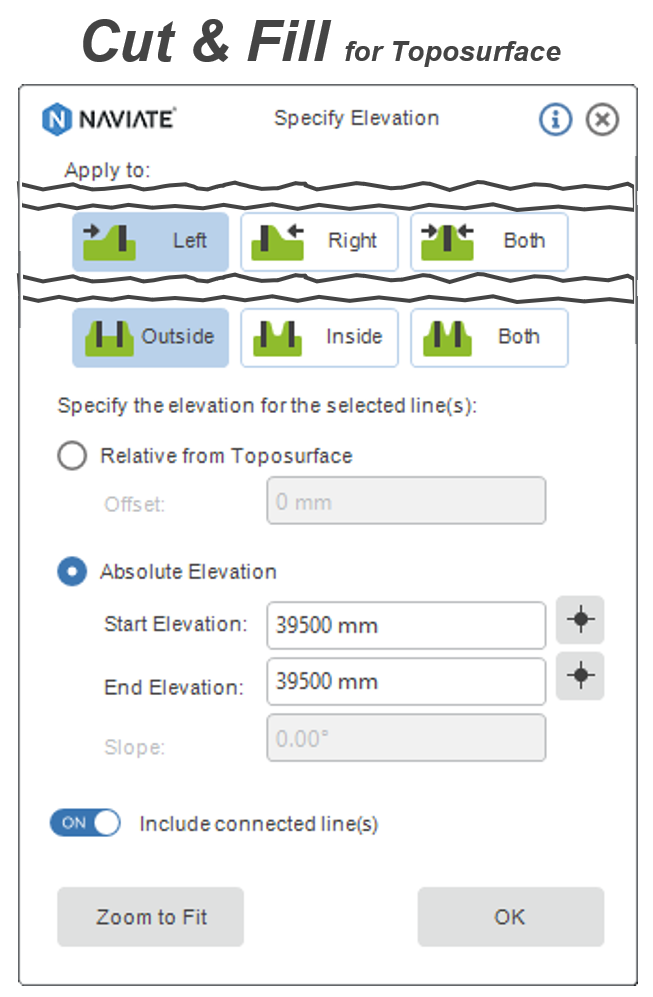Viewport: 653px width, 997px height.
Task: Choose the Both directions icon
Action: coord(445,337)
